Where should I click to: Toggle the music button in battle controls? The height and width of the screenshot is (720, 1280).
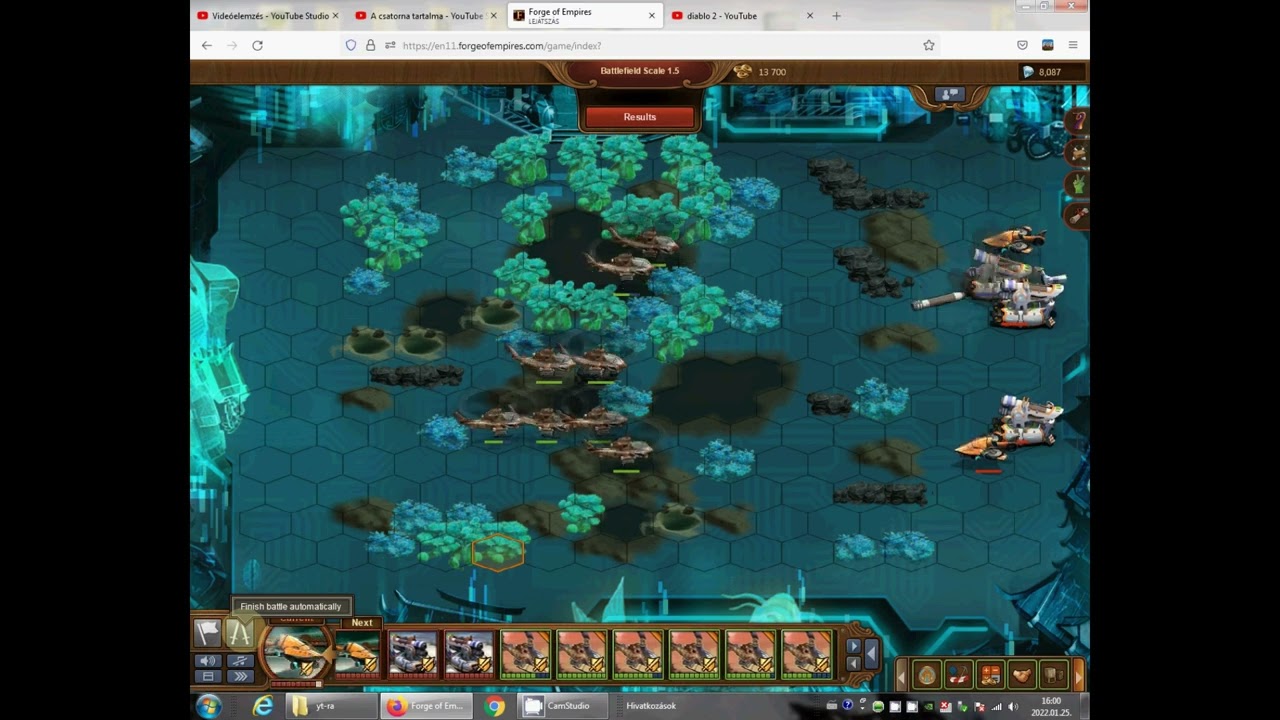coord(240,661)
